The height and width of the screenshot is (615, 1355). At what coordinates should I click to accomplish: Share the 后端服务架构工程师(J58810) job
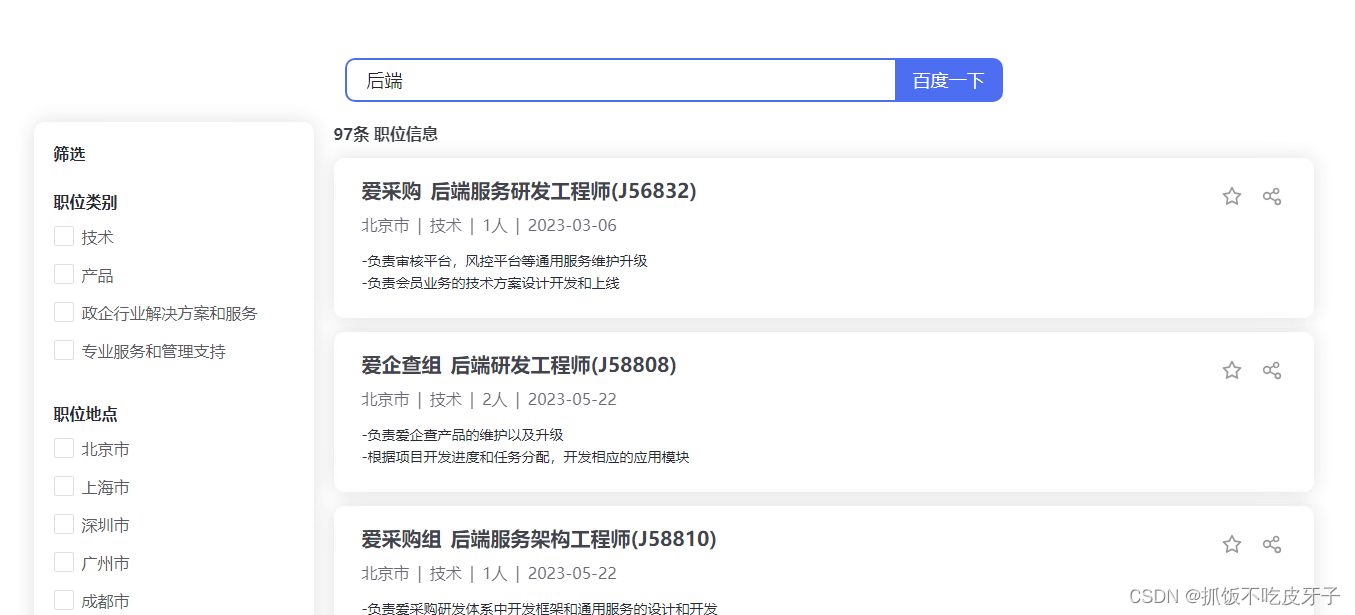(x=1271, y=544)
